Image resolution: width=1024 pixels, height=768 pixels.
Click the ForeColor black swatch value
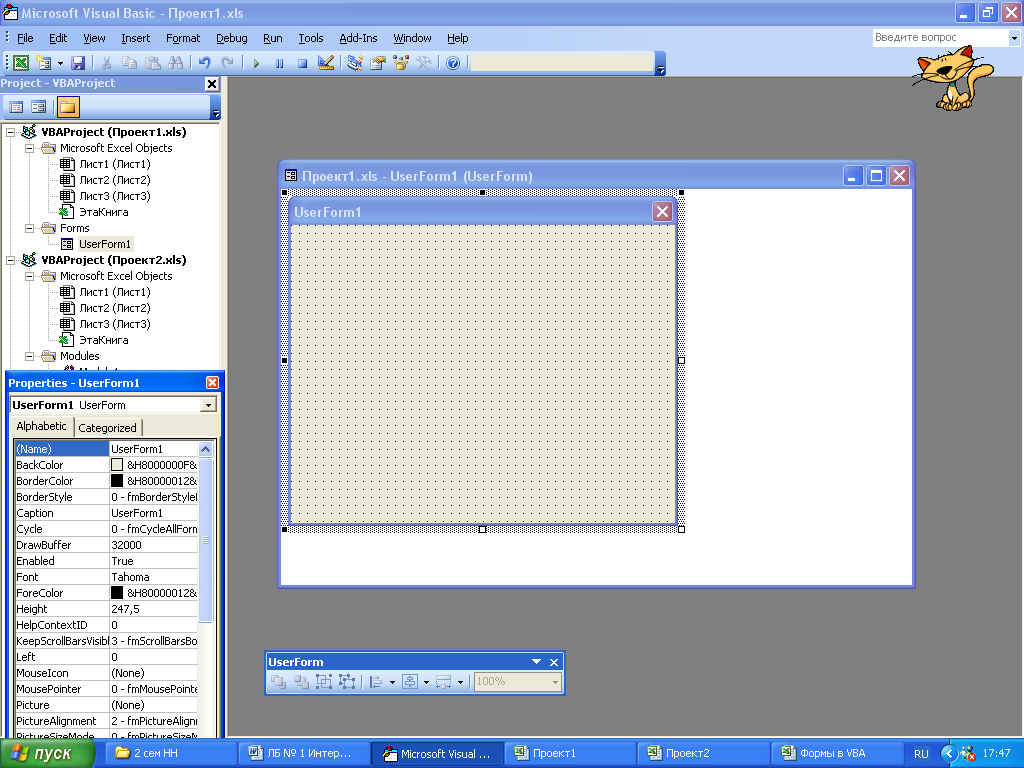tap(117, 593)
